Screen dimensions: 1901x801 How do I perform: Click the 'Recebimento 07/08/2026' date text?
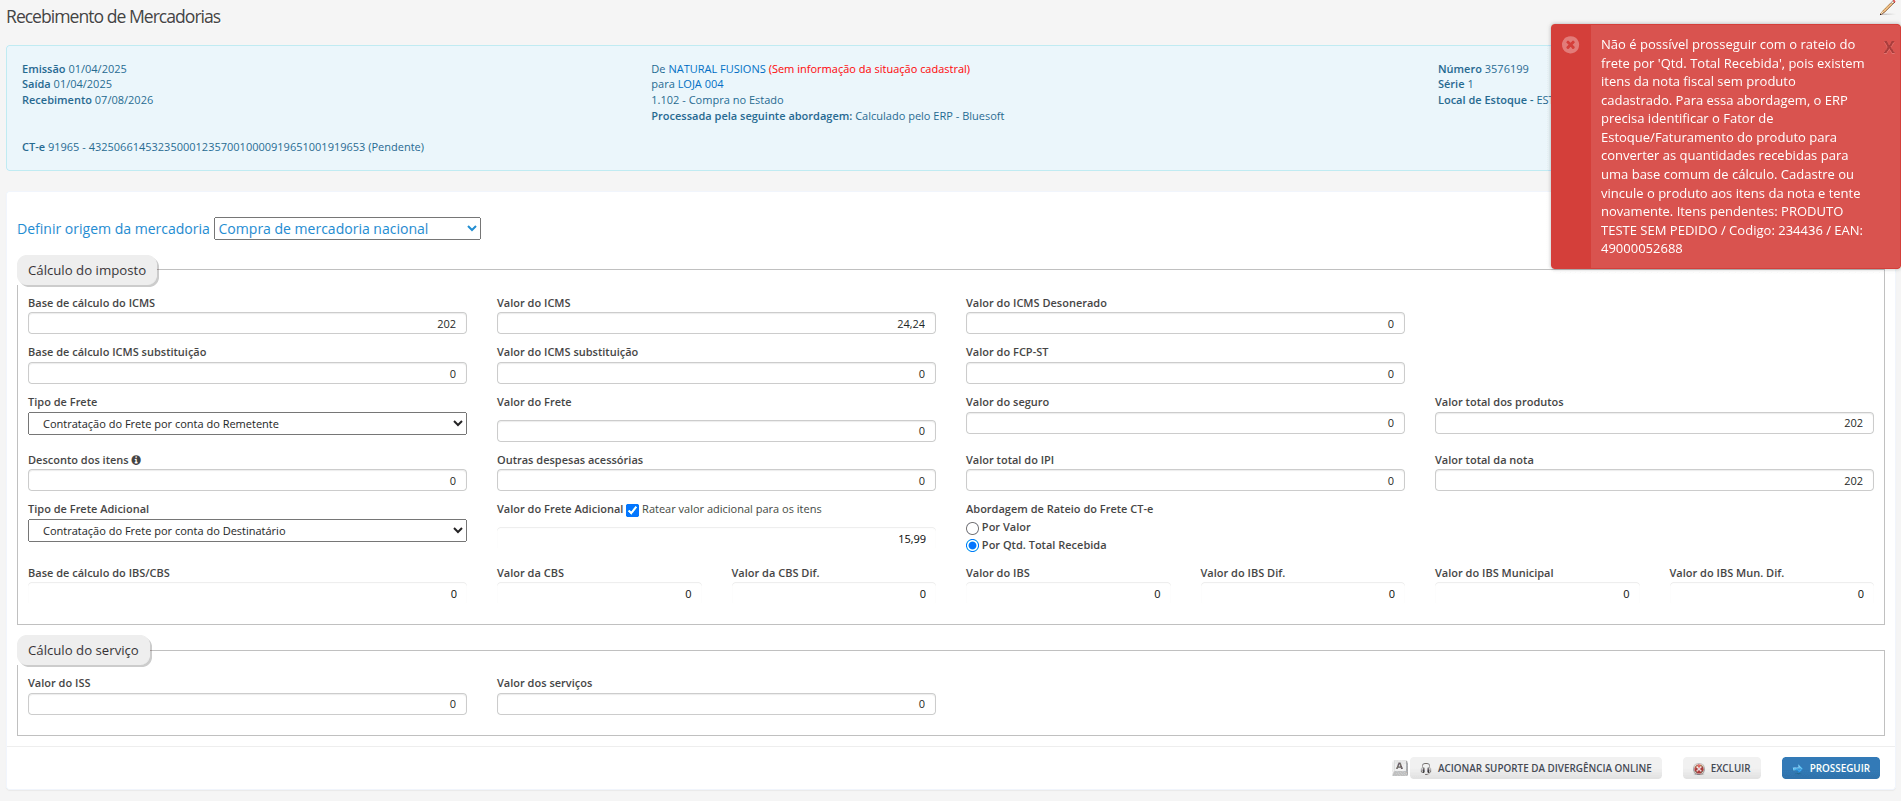click(88, 100)
